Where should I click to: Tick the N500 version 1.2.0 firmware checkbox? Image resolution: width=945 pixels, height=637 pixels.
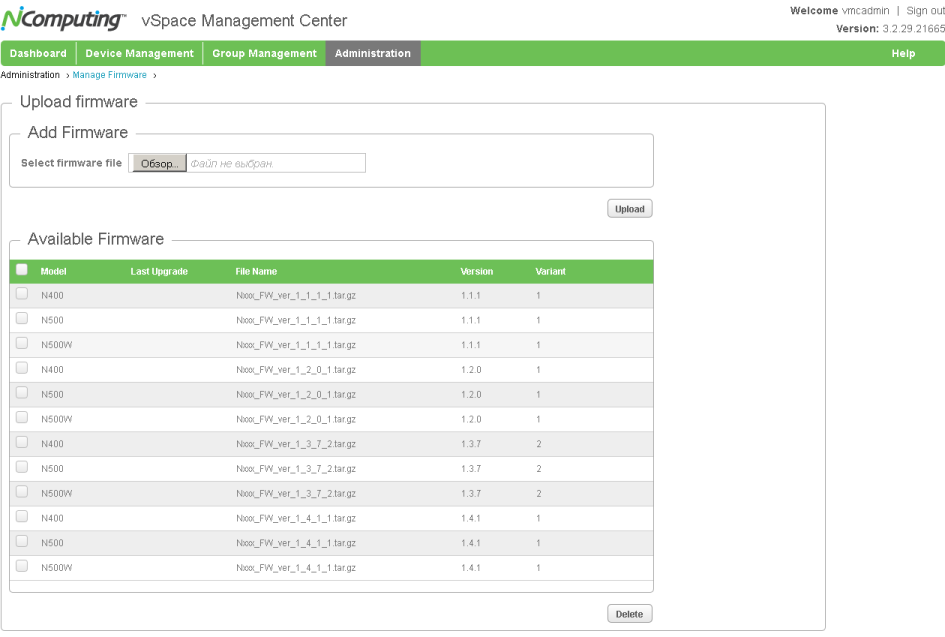click(22, 392)
